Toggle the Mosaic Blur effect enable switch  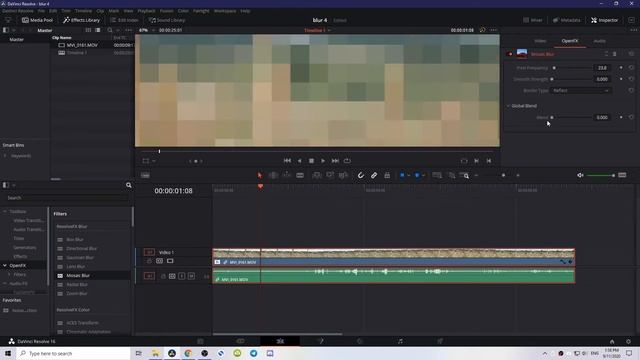[x=510, y=54]
